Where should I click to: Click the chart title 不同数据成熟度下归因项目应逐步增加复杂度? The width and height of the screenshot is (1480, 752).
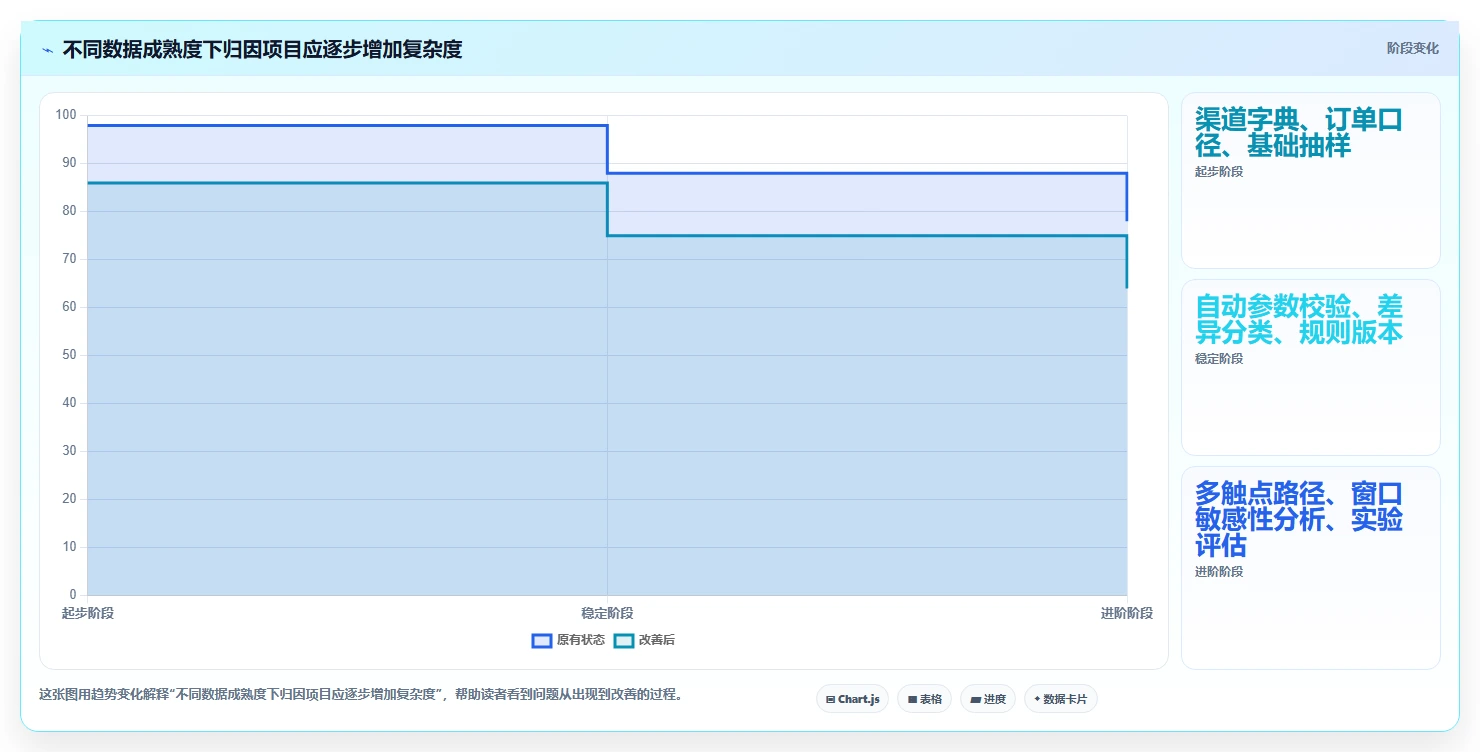tap(262, 49)
